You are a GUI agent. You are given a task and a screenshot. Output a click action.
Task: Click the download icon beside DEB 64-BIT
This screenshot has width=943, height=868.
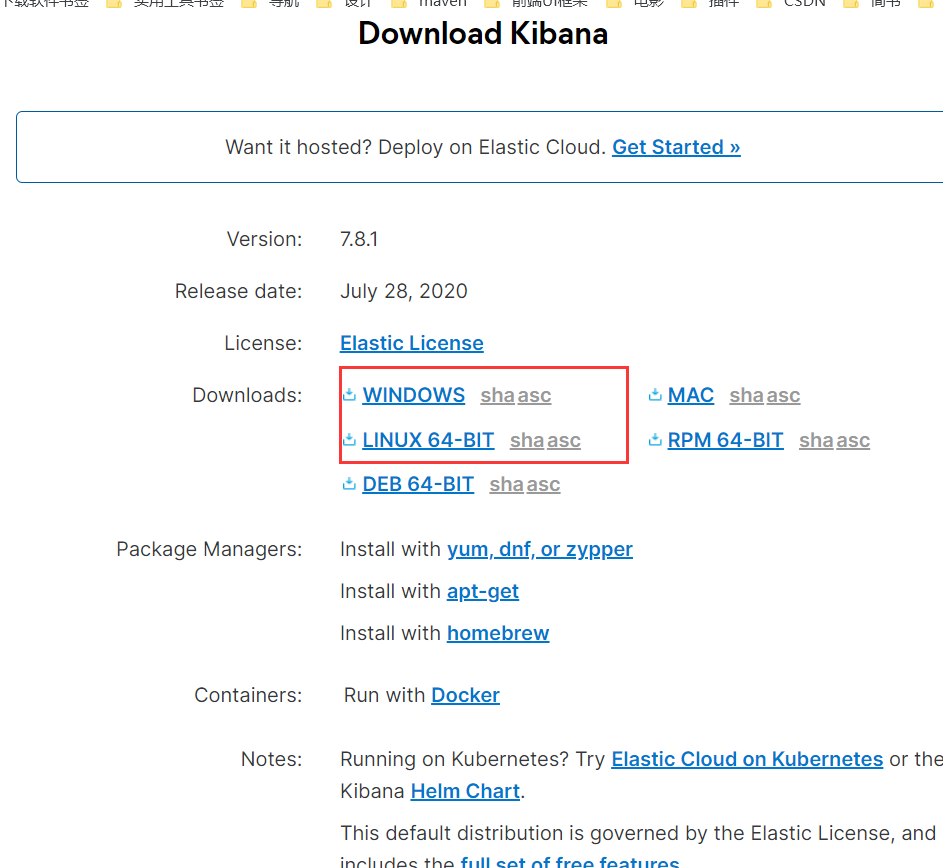[x=349, y=484]
